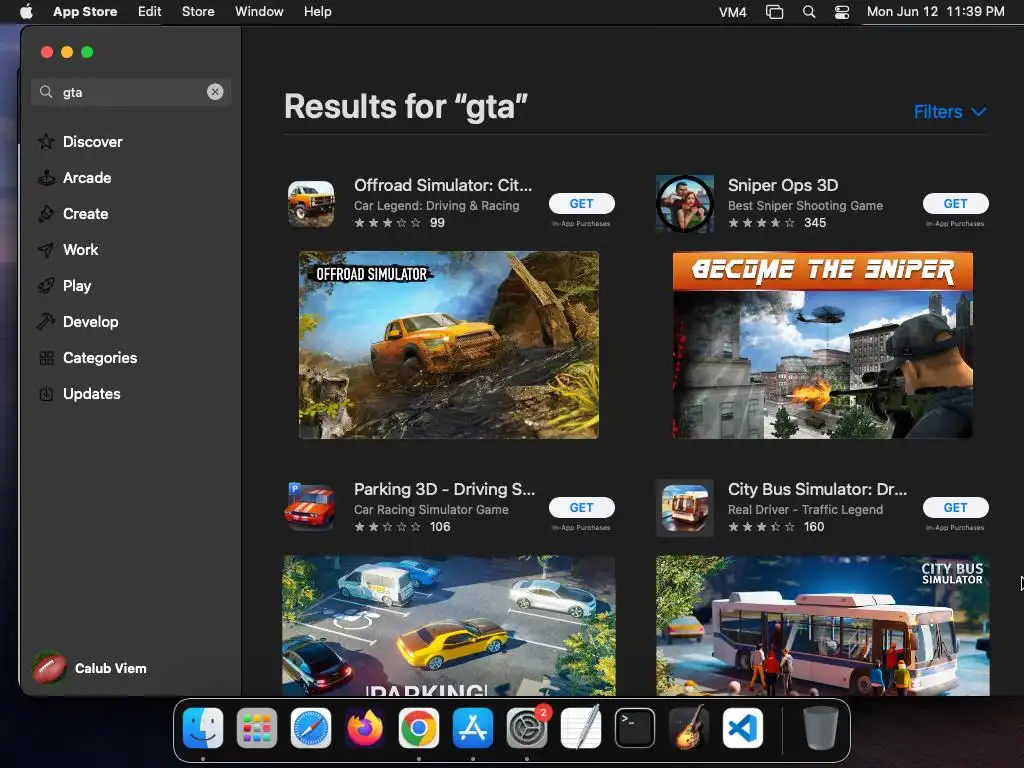Get the Offroad Simulator app
The width and height of the screenshot is (1024, 768).
coord(581,204)
